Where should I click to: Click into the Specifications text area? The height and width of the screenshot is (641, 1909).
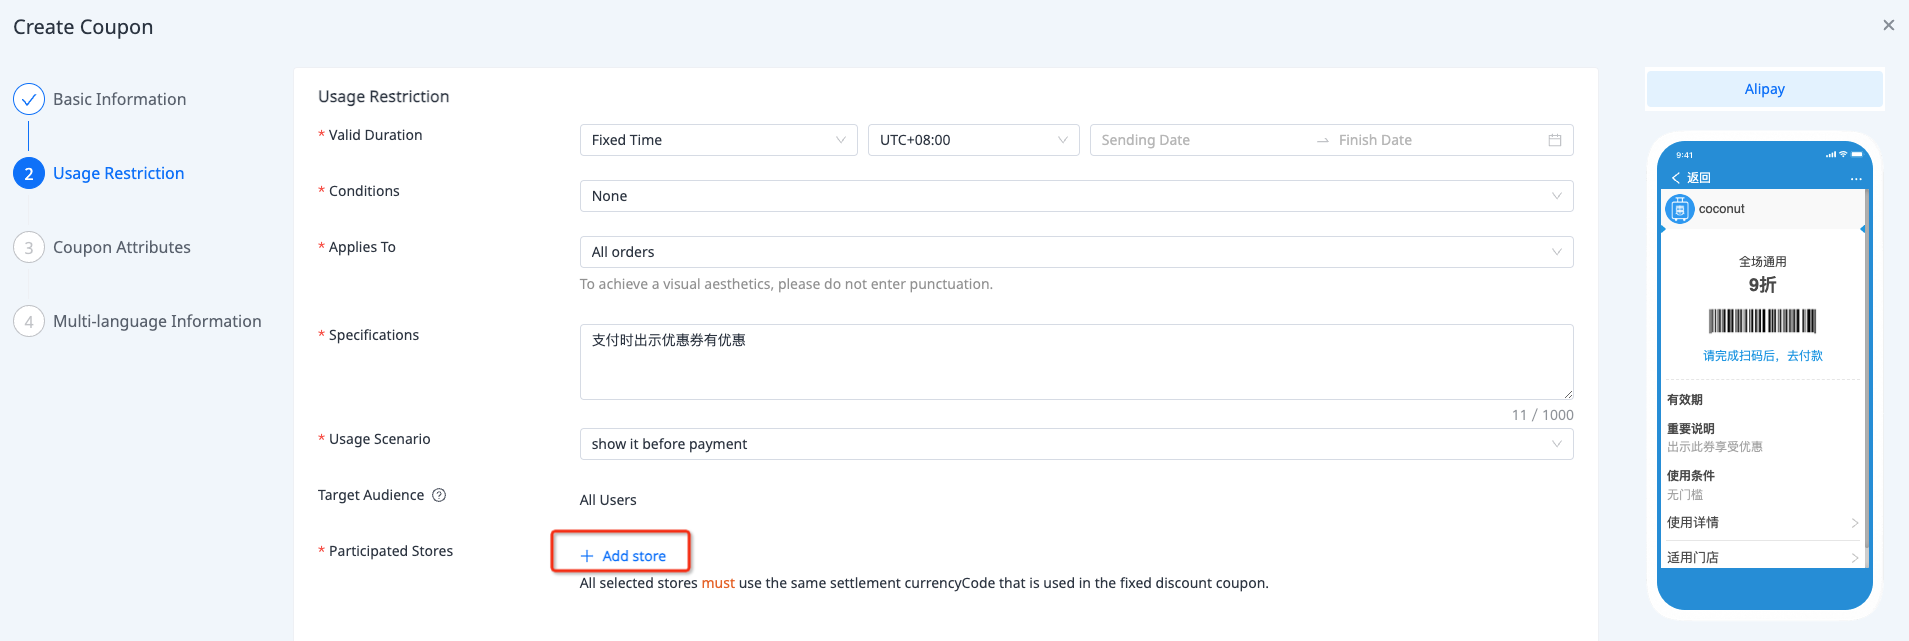[1076, 362]
